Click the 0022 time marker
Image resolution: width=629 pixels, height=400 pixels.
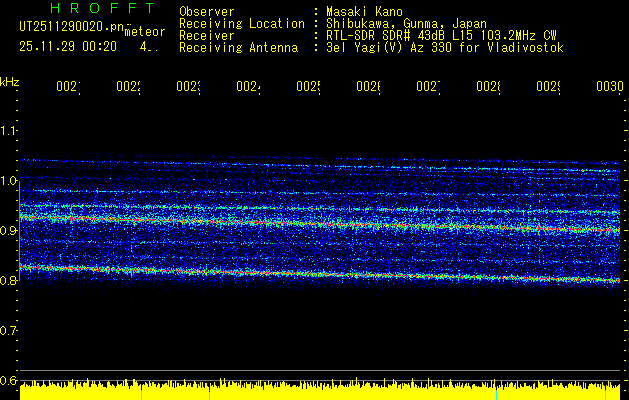pos(128,87)
